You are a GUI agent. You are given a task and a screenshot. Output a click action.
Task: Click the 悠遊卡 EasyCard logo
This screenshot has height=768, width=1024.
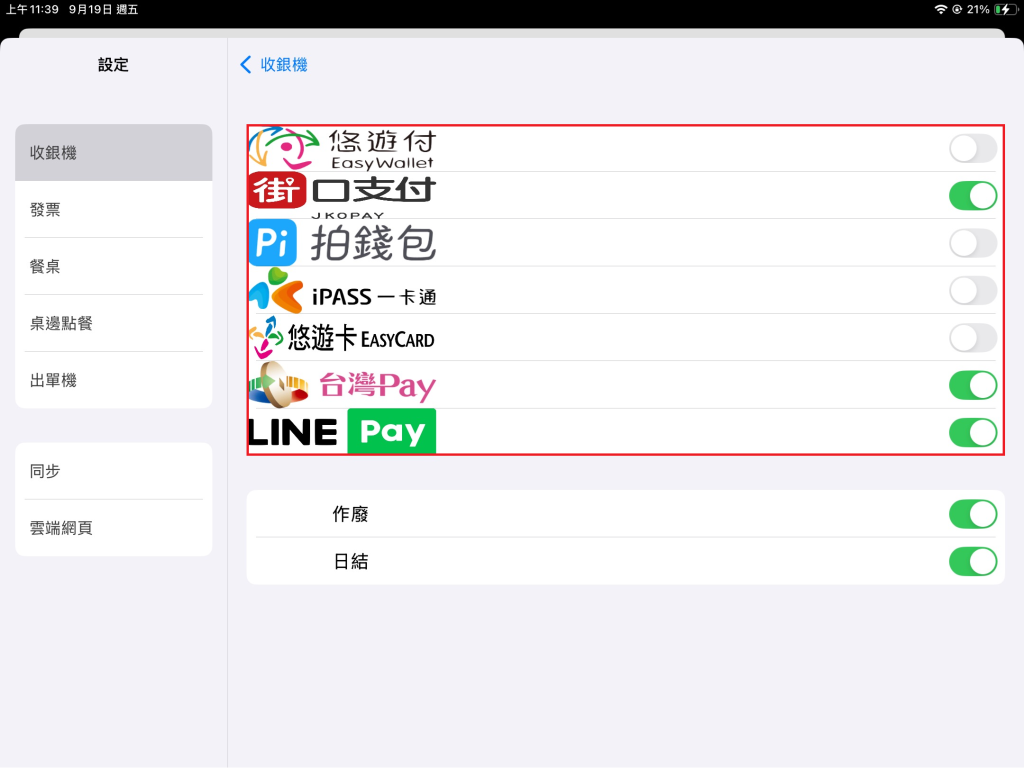pyautogui.click(x=342, y=338)
